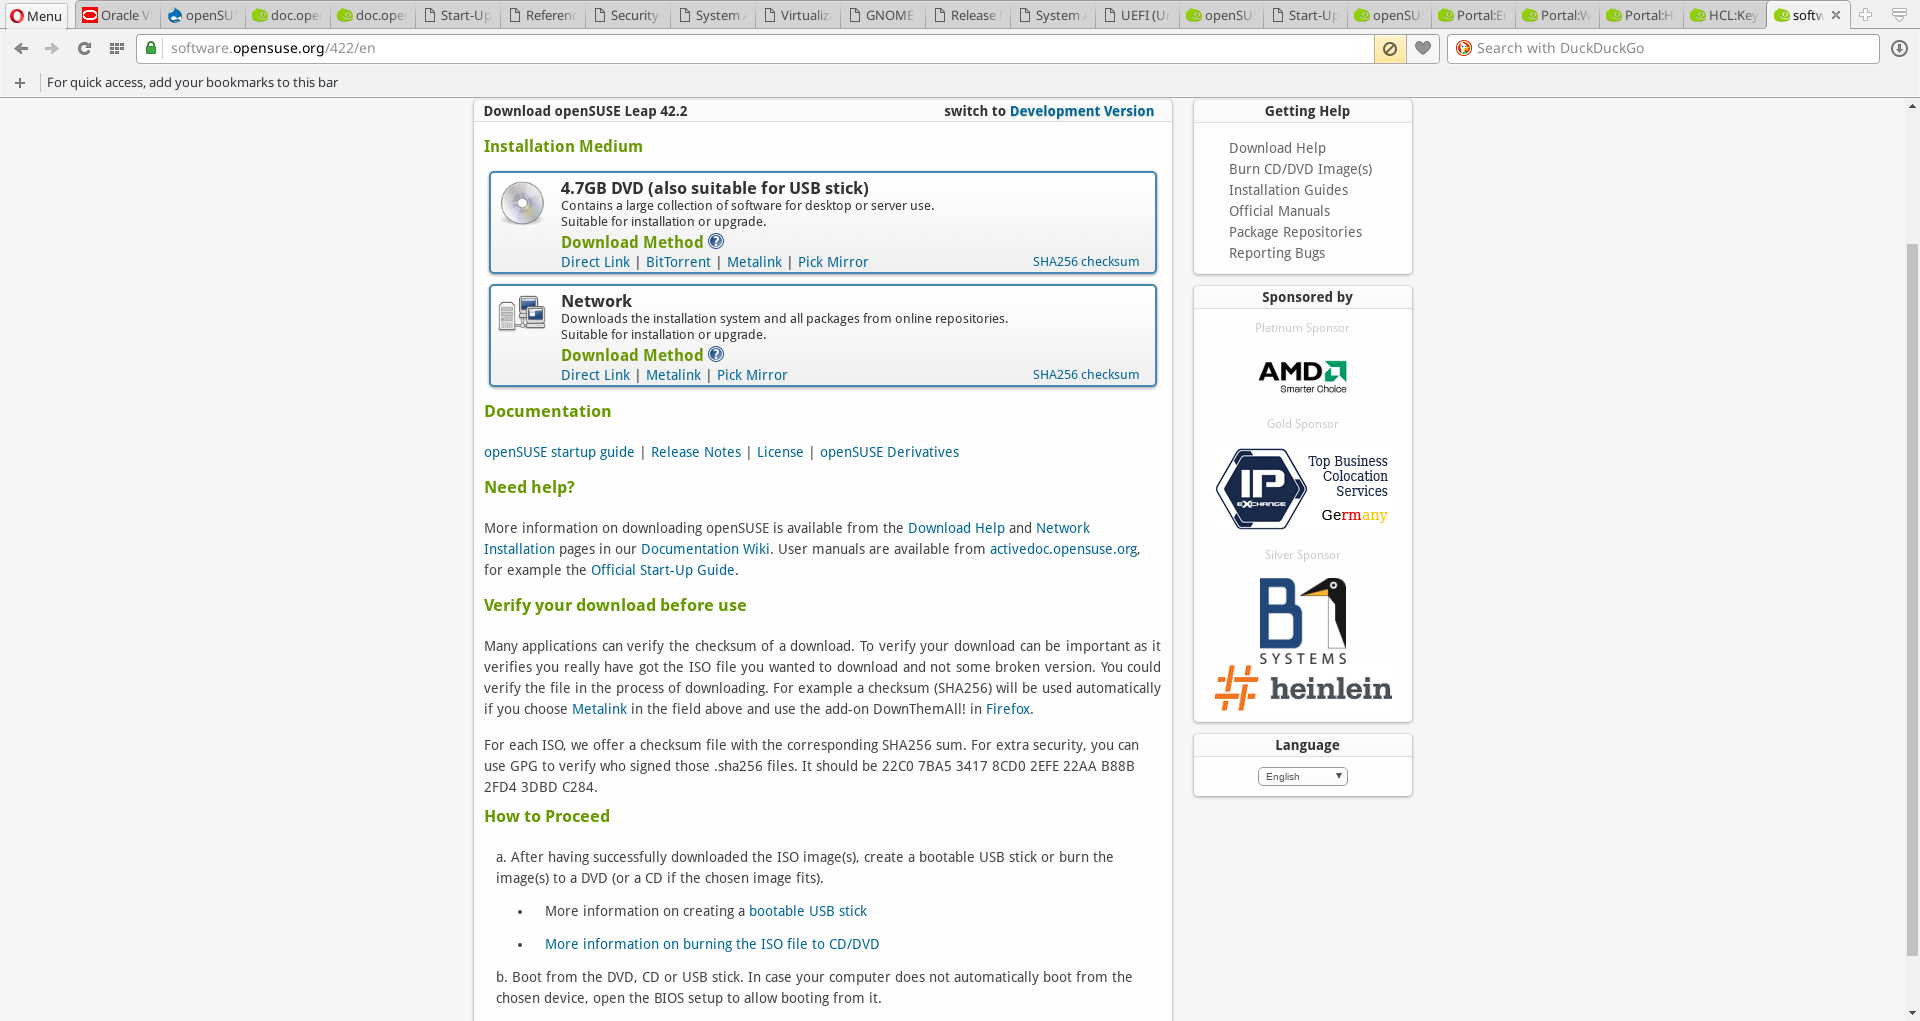Screen dimensions: 1920x1021
Task: Click Installation Guides link
Action: pos(1288,190)
